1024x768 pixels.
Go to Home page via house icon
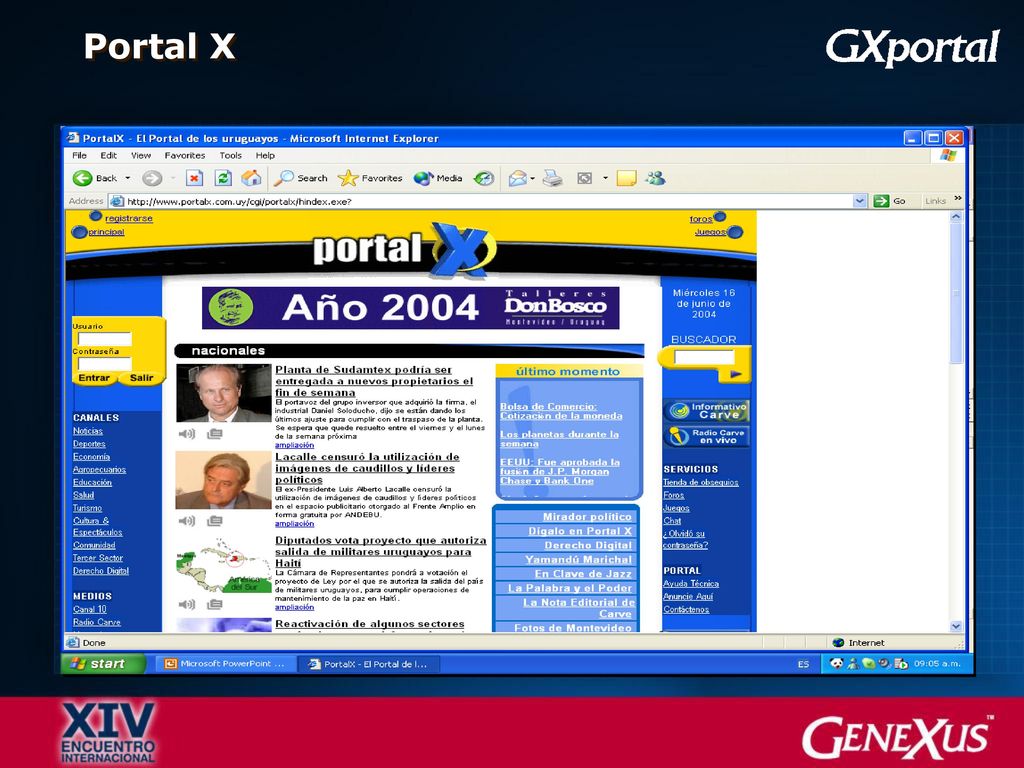251,178
